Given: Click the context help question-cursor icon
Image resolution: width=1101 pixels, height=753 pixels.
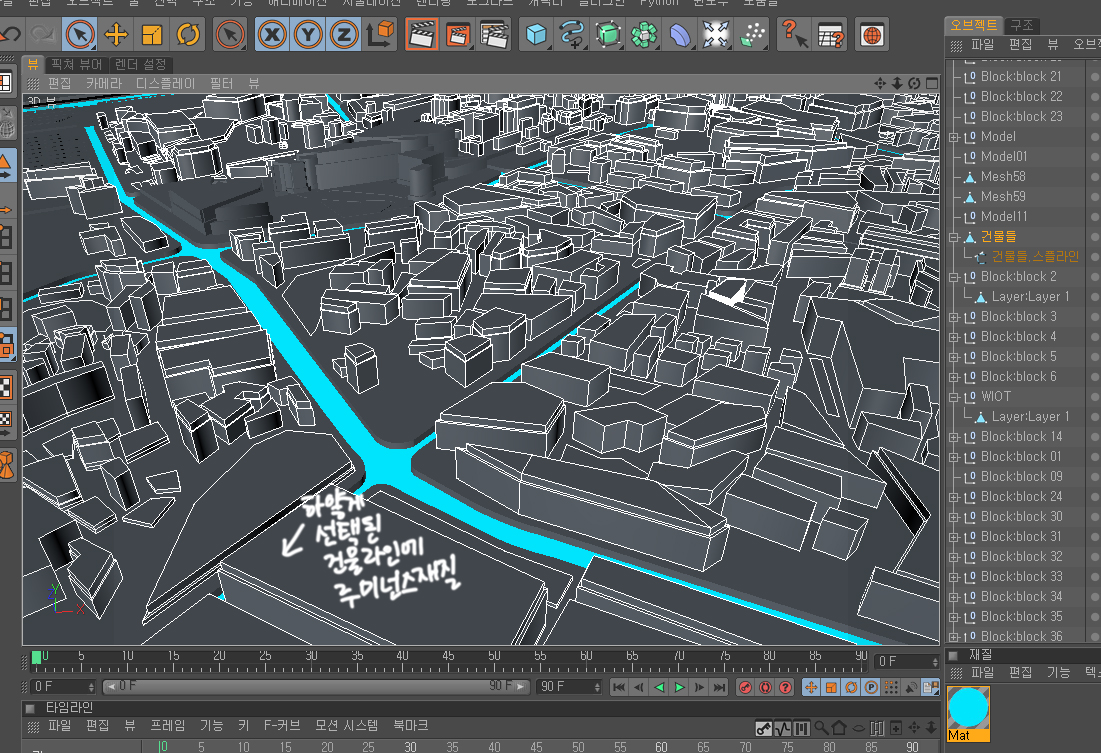Looking at the screenshot, I should pyautogui.click(x=794, y=34).
